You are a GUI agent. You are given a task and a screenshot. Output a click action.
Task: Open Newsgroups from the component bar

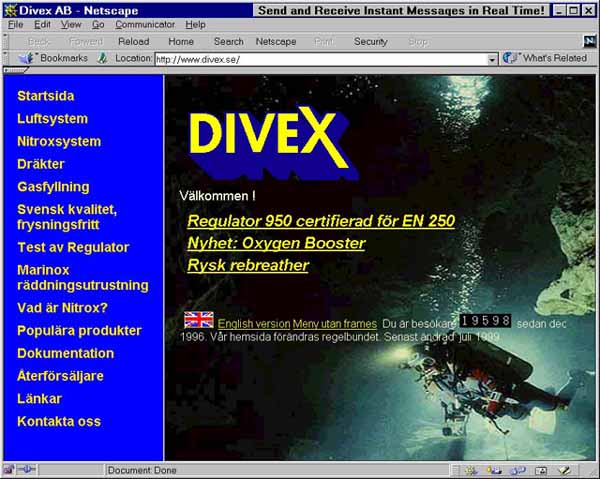click(518, 470)
